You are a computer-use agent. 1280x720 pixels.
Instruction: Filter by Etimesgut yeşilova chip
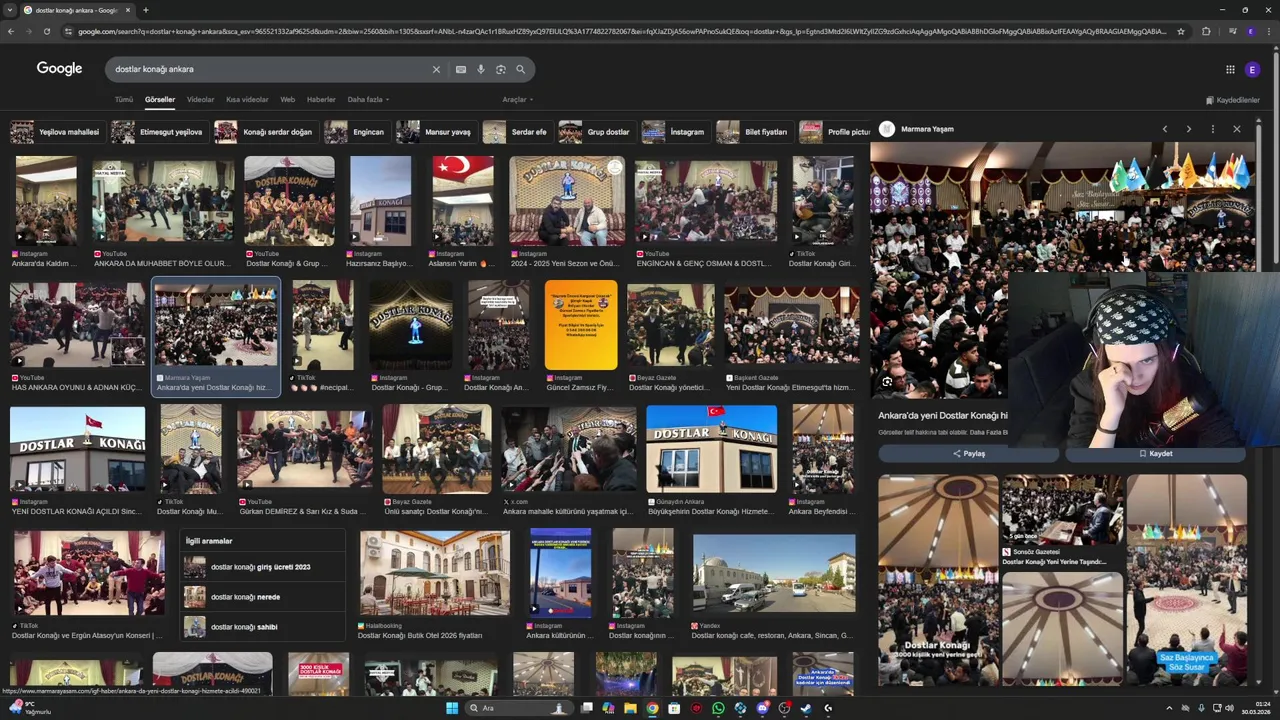tap(159, 132)
